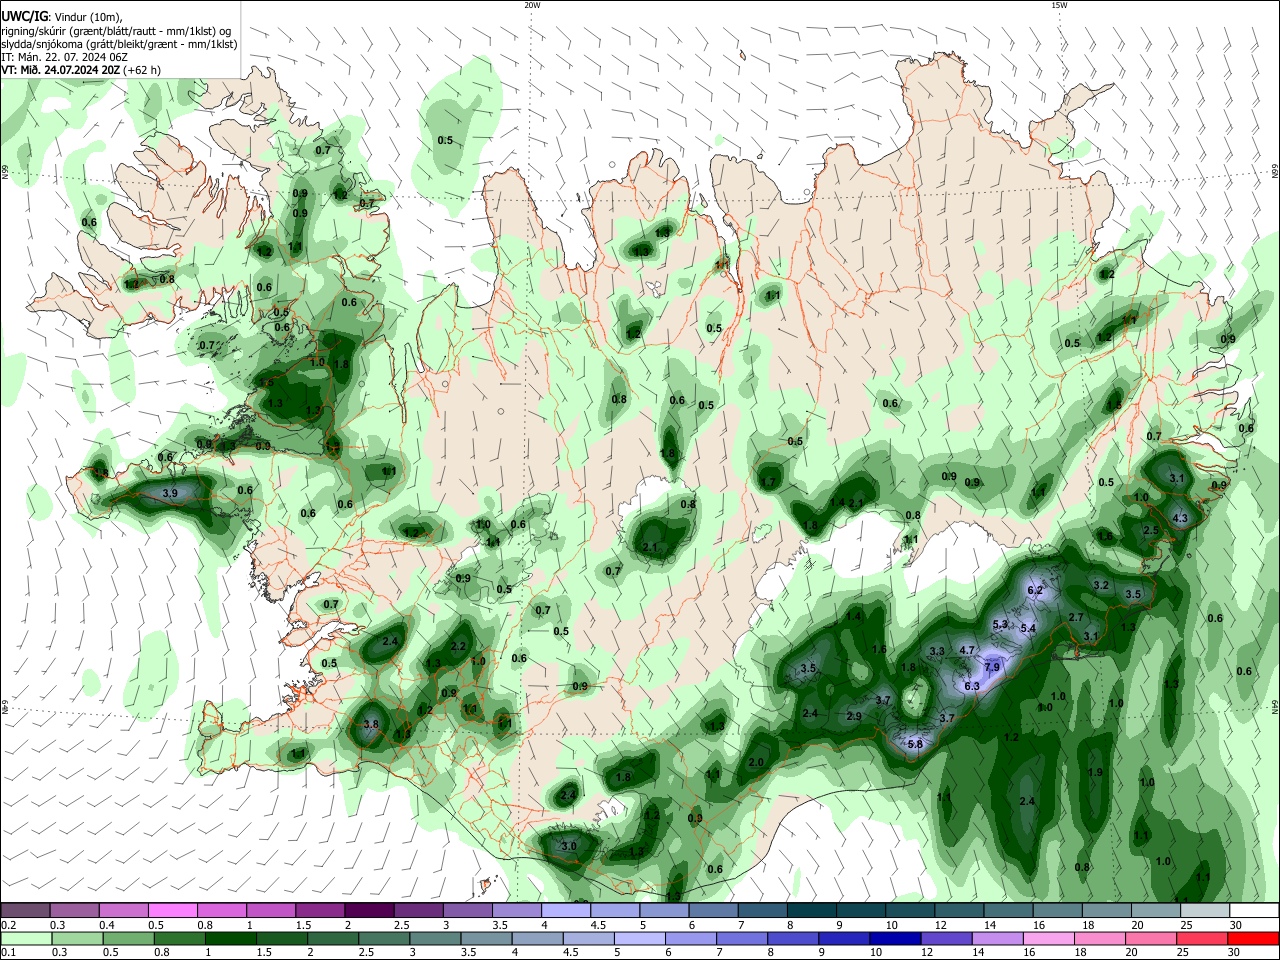The height and width of the screenshot is (960, 1280).
Task: Click the 3.9 value on the western peninsula
Action: [x=170, y=493]
